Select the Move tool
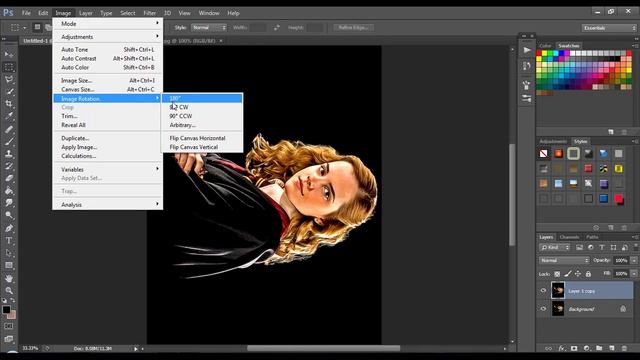The width and height of the screenshot is (640, 360). click(x=9, y=54)
